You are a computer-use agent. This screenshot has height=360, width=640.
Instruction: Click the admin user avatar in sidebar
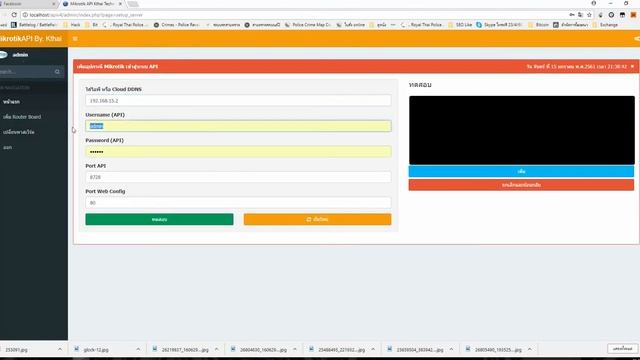(x=3, y=55)
